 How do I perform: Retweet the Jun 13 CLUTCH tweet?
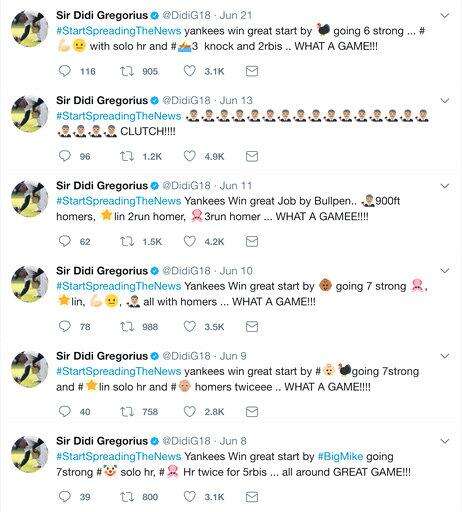point(127,156)
